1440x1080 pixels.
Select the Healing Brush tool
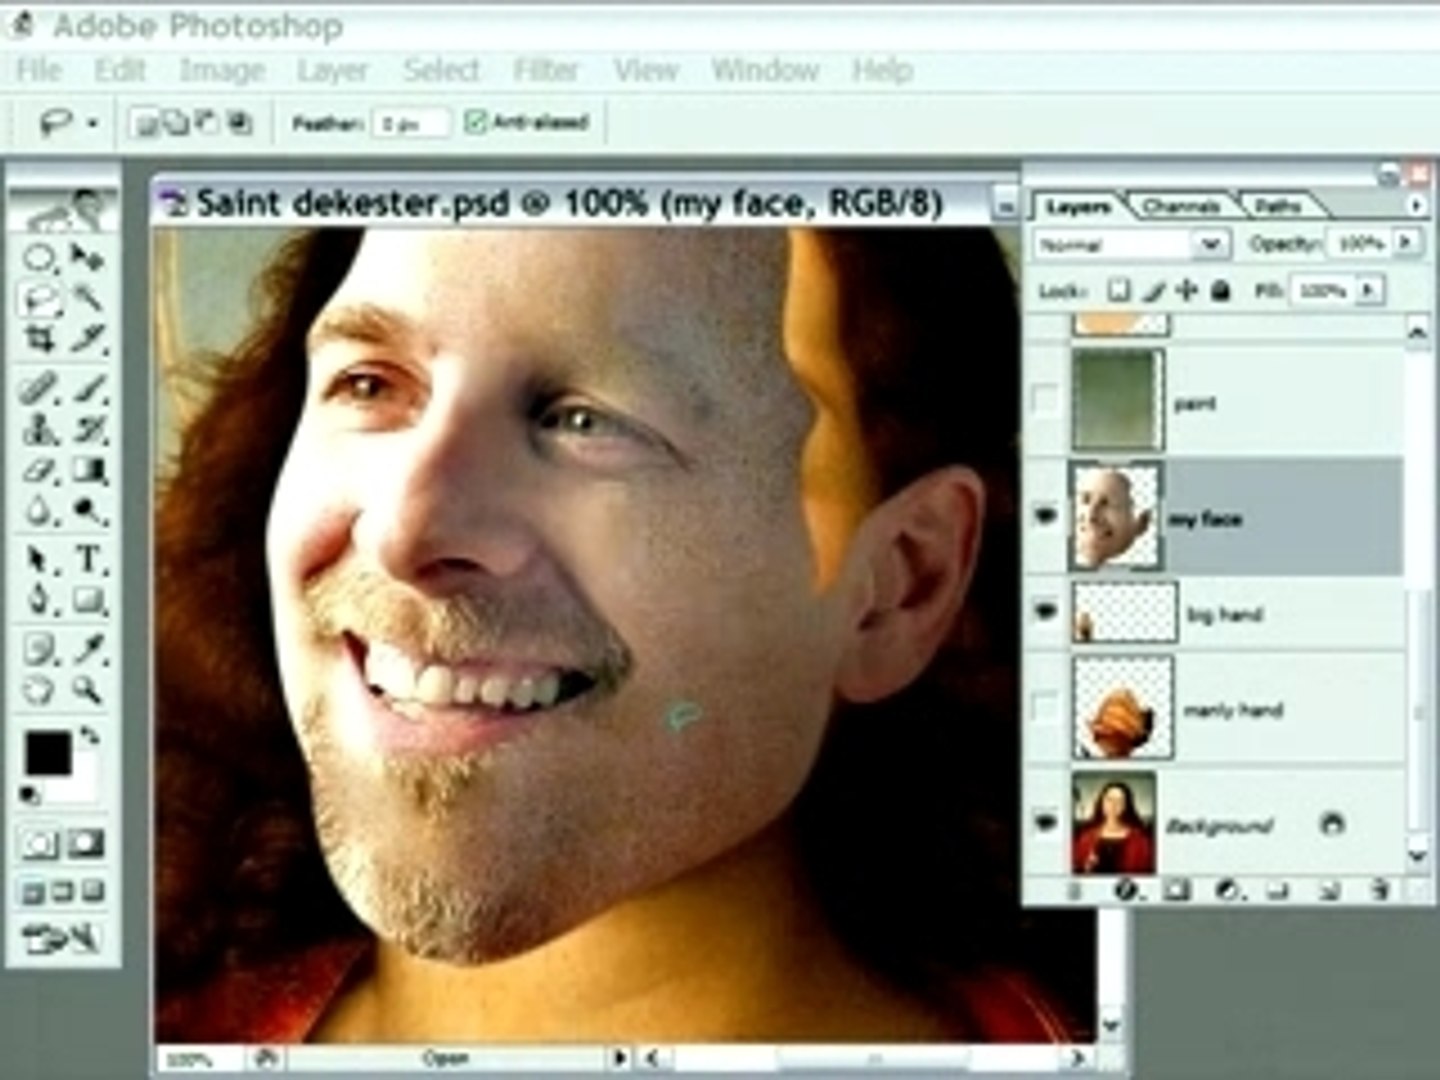40,387
